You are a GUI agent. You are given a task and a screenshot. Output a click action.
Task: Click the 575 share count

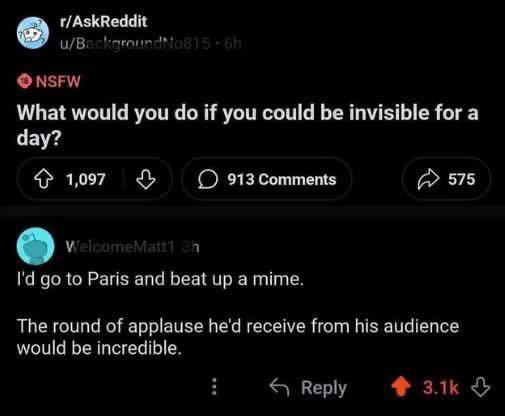pyautogui.click(x=461, y=179)
